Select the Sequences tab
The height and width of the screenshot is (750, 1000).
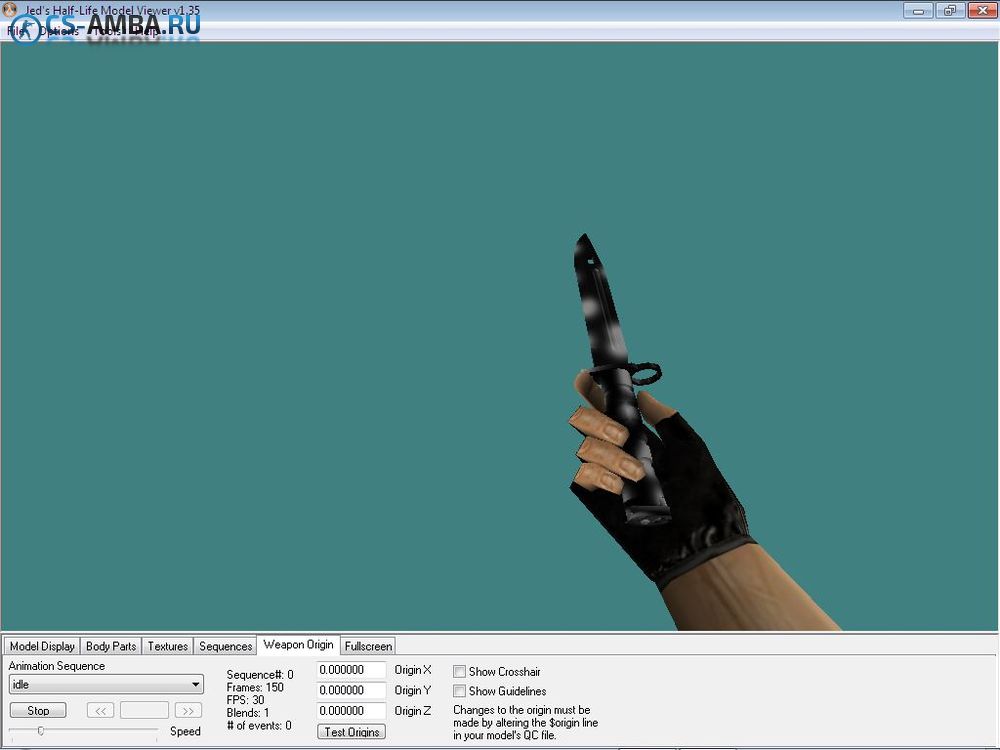(226, 646)
